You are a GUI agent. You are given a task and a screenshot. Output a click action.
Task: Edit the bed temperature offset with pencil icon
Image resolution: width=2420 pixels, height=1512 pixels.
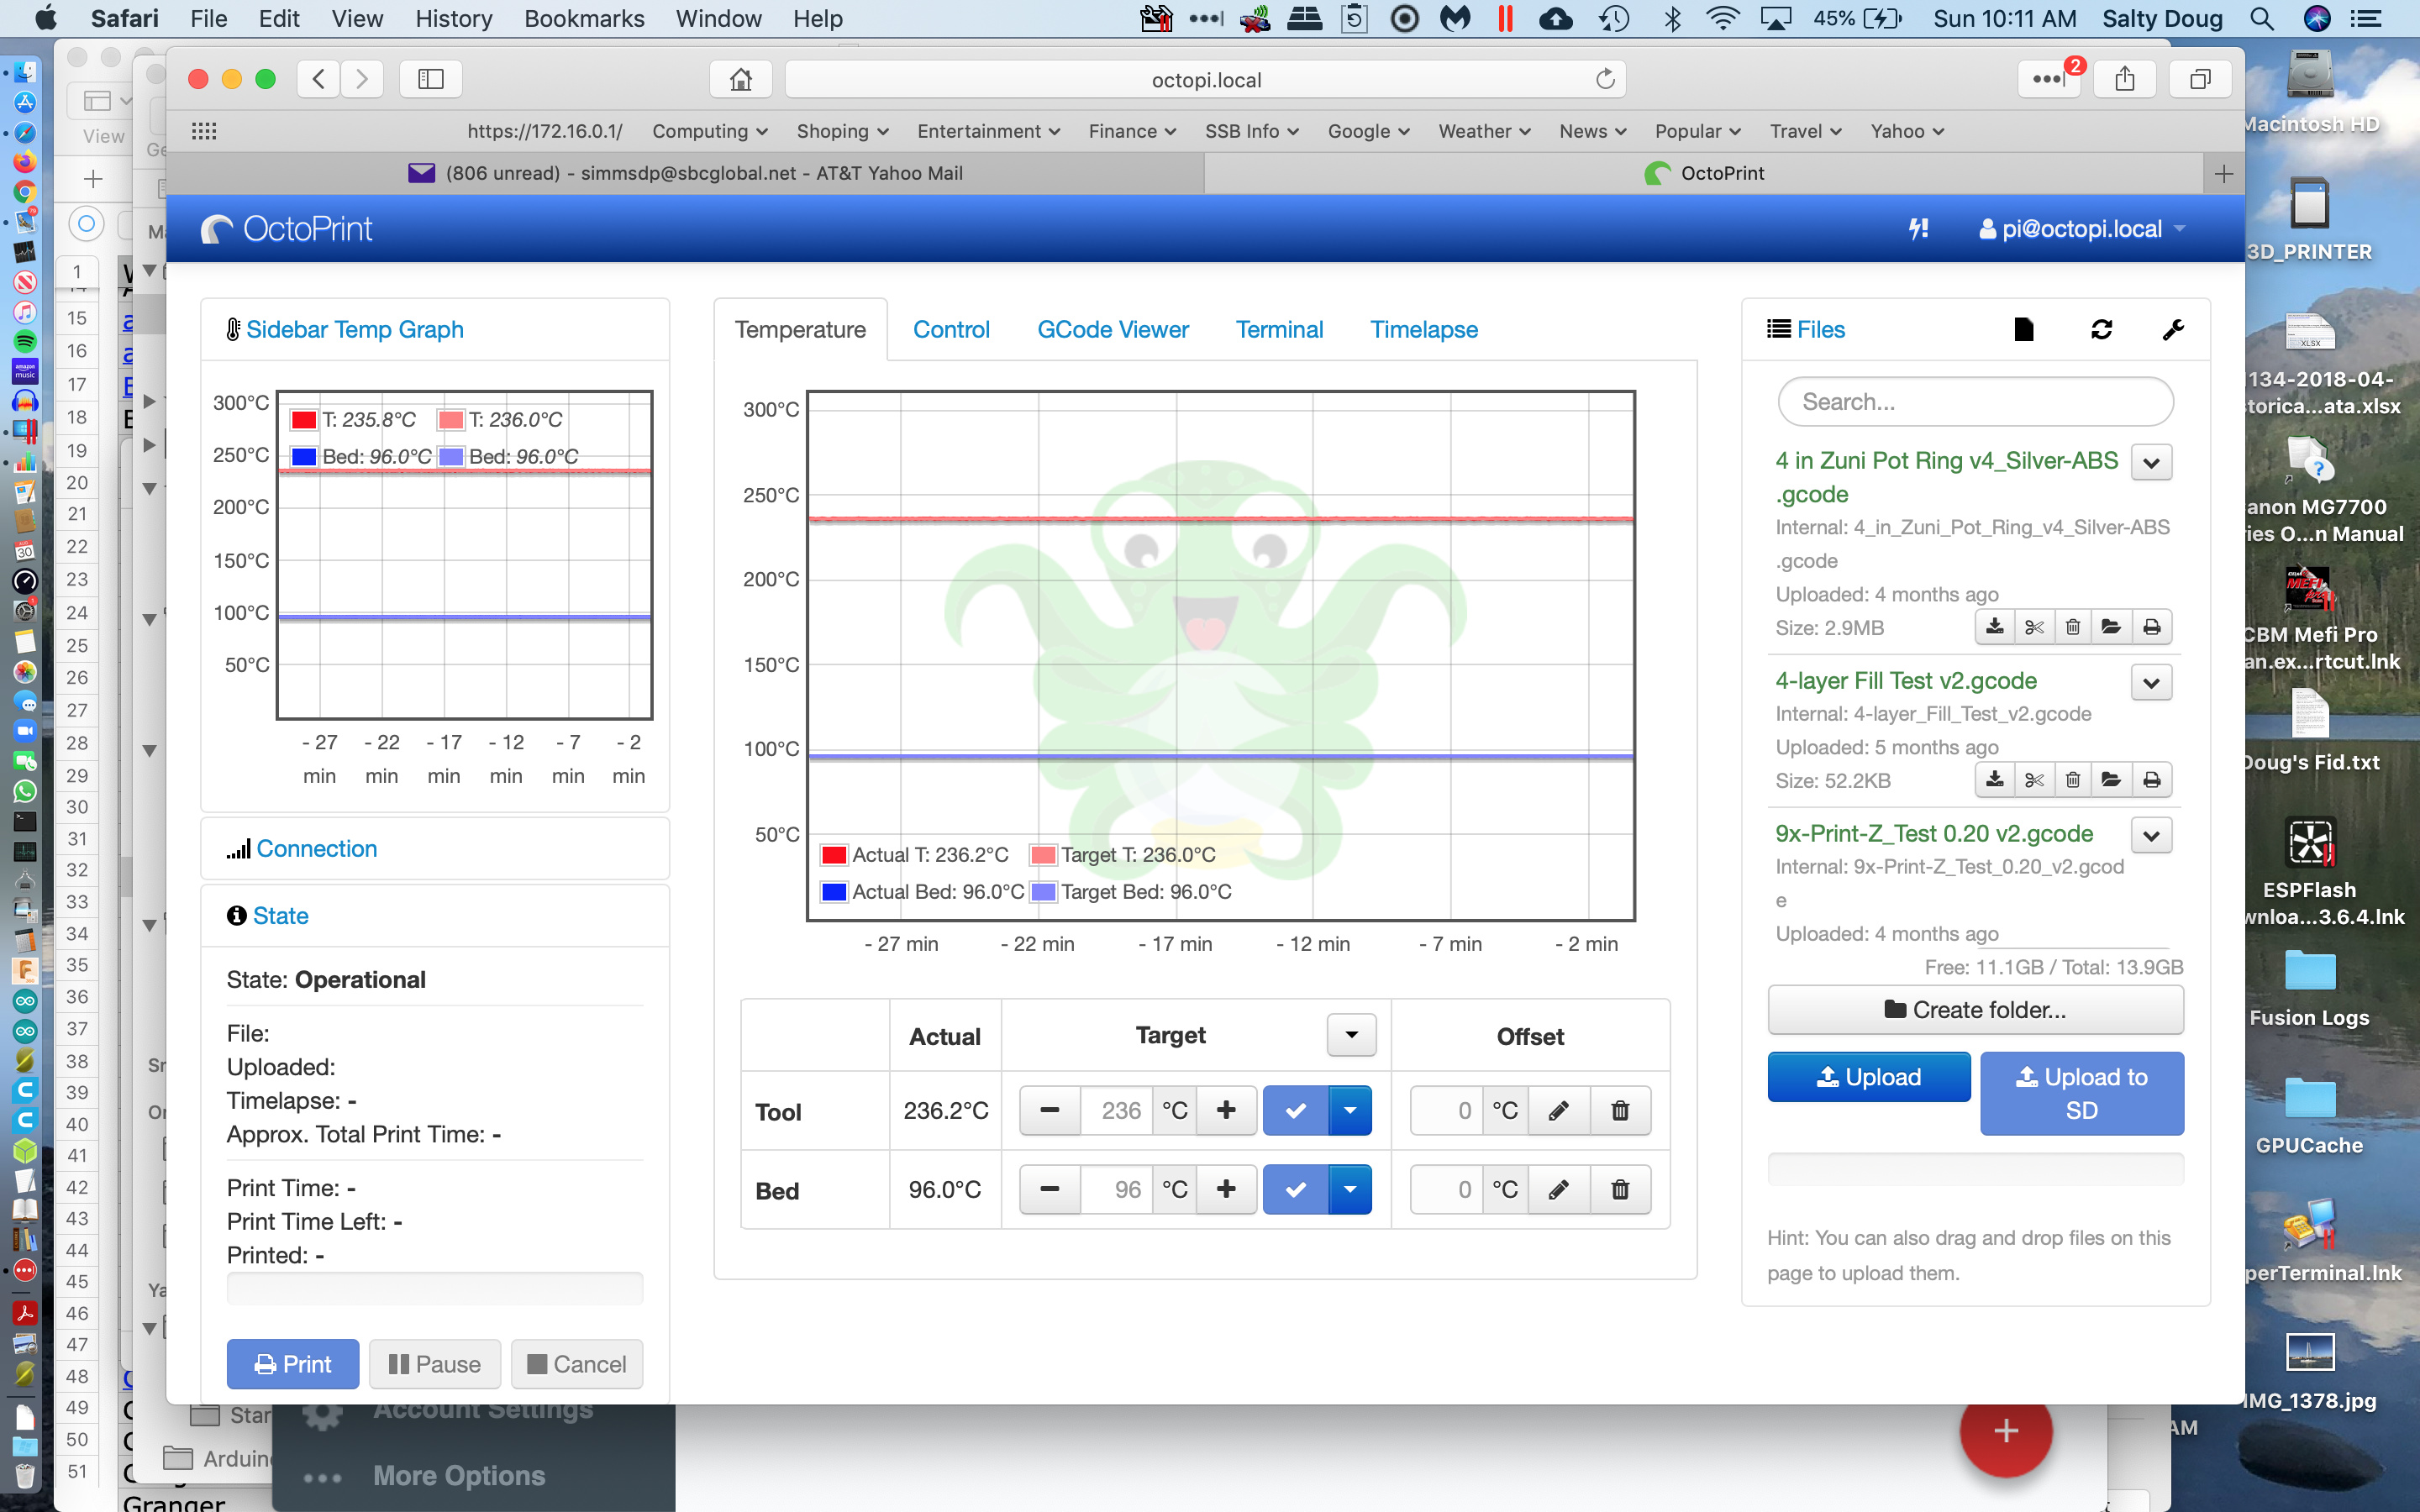tap(1557, 1190)
